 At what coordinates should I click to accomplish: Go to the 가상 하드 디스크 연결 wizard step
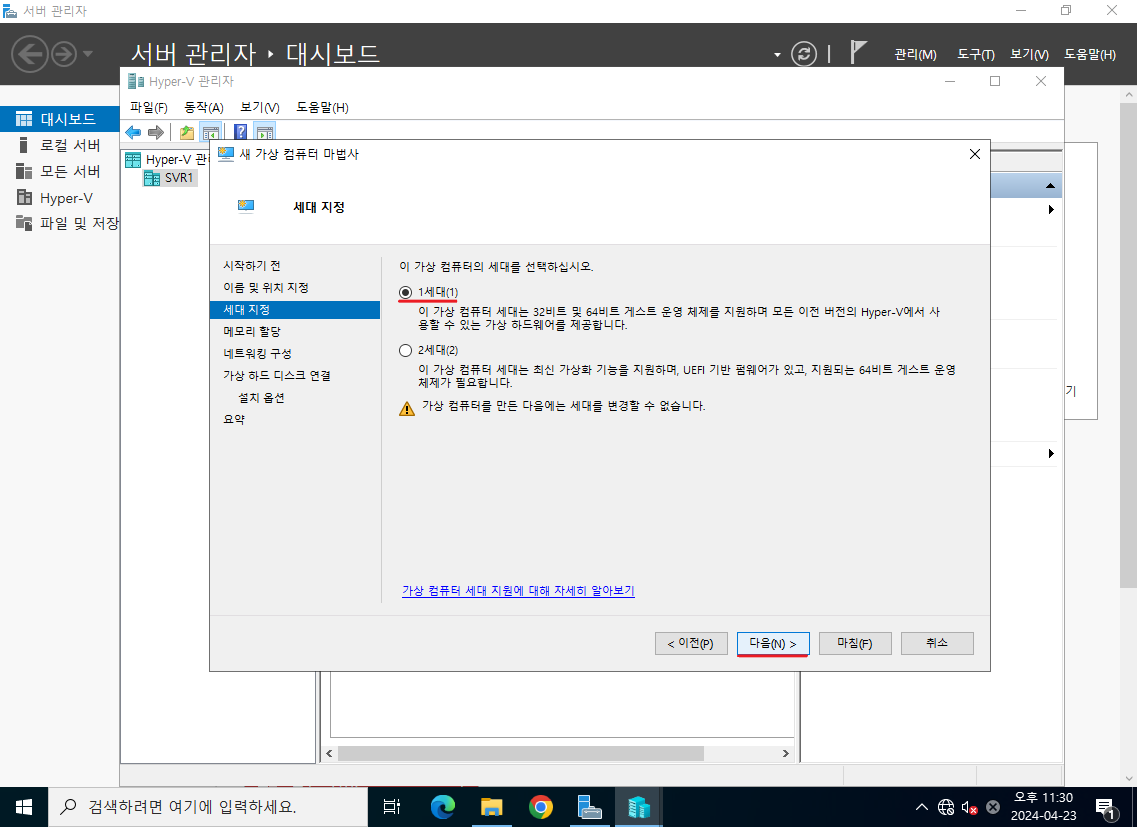(277, 375)
